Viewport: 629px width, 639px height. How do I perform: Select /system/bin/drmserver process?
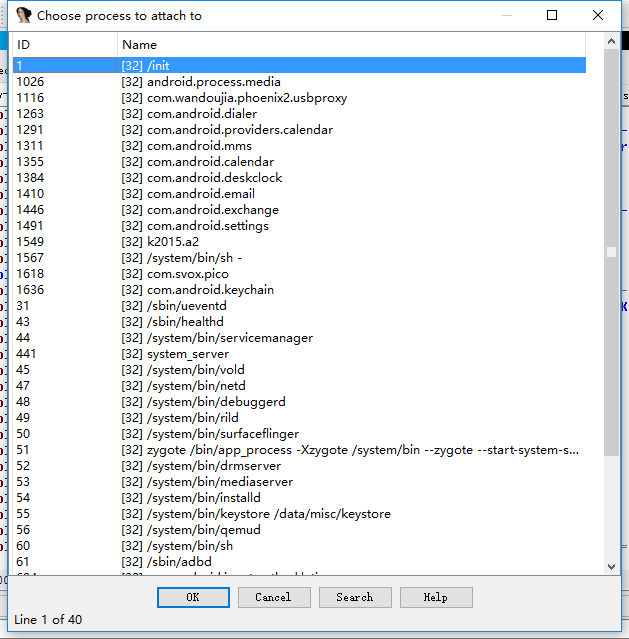tap(300, 466)
